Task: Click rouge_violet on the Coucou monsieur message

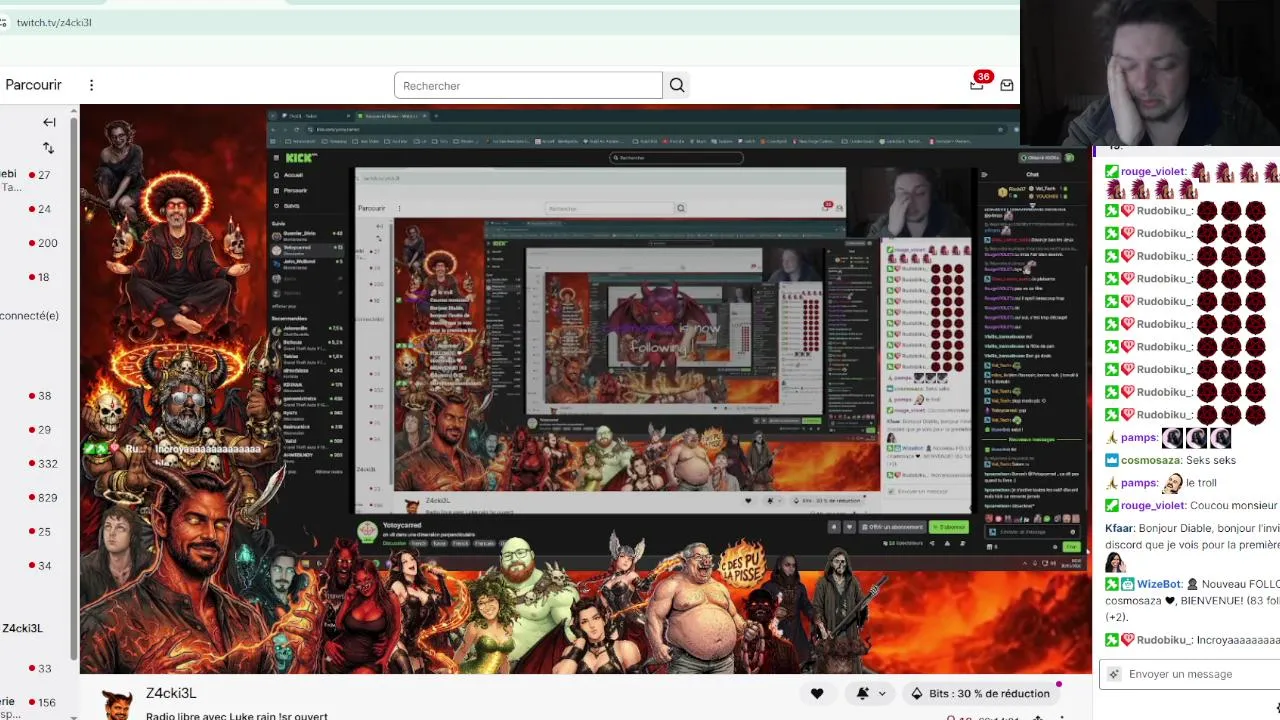Action: [1153, 506]
